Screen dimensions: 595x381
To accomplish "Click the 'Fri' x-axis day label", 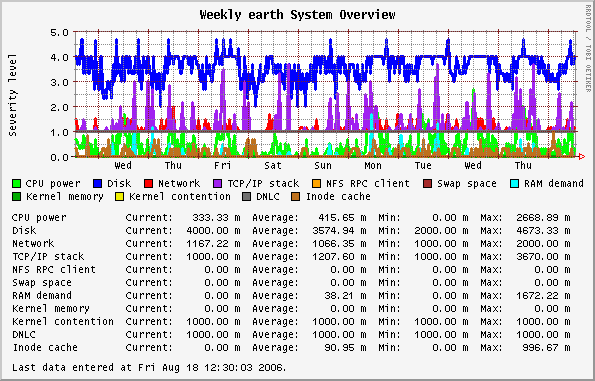I will click(x=222, y=165).
